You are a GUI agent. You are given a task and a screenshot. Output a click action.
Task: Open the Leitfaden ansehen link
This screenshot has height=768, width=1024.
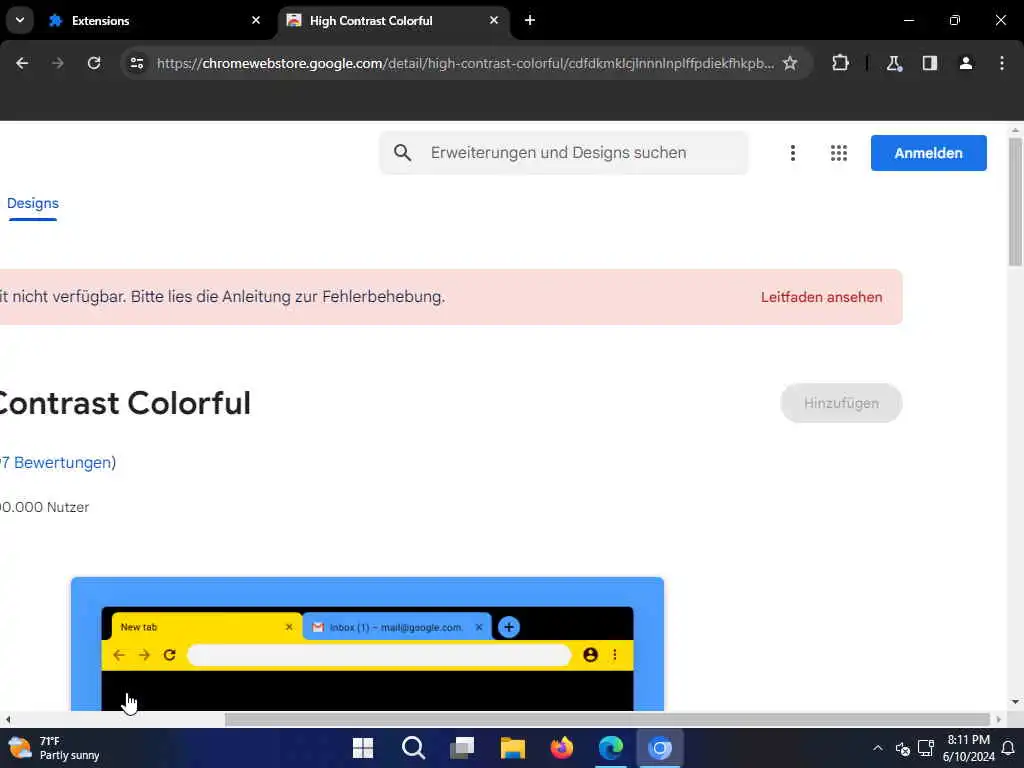click(822, 297)
